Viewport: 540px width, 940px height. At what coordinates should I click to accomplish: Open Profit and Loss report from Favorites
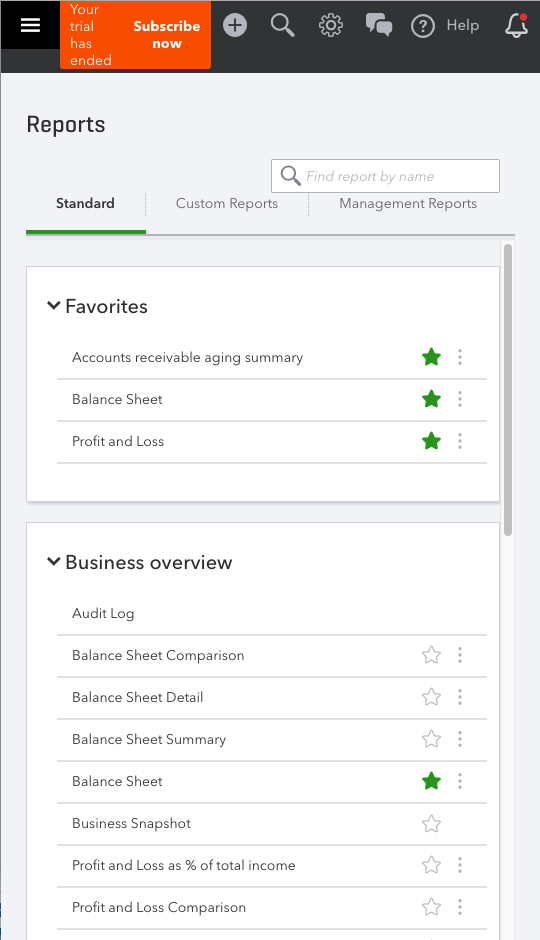(117, 441)
